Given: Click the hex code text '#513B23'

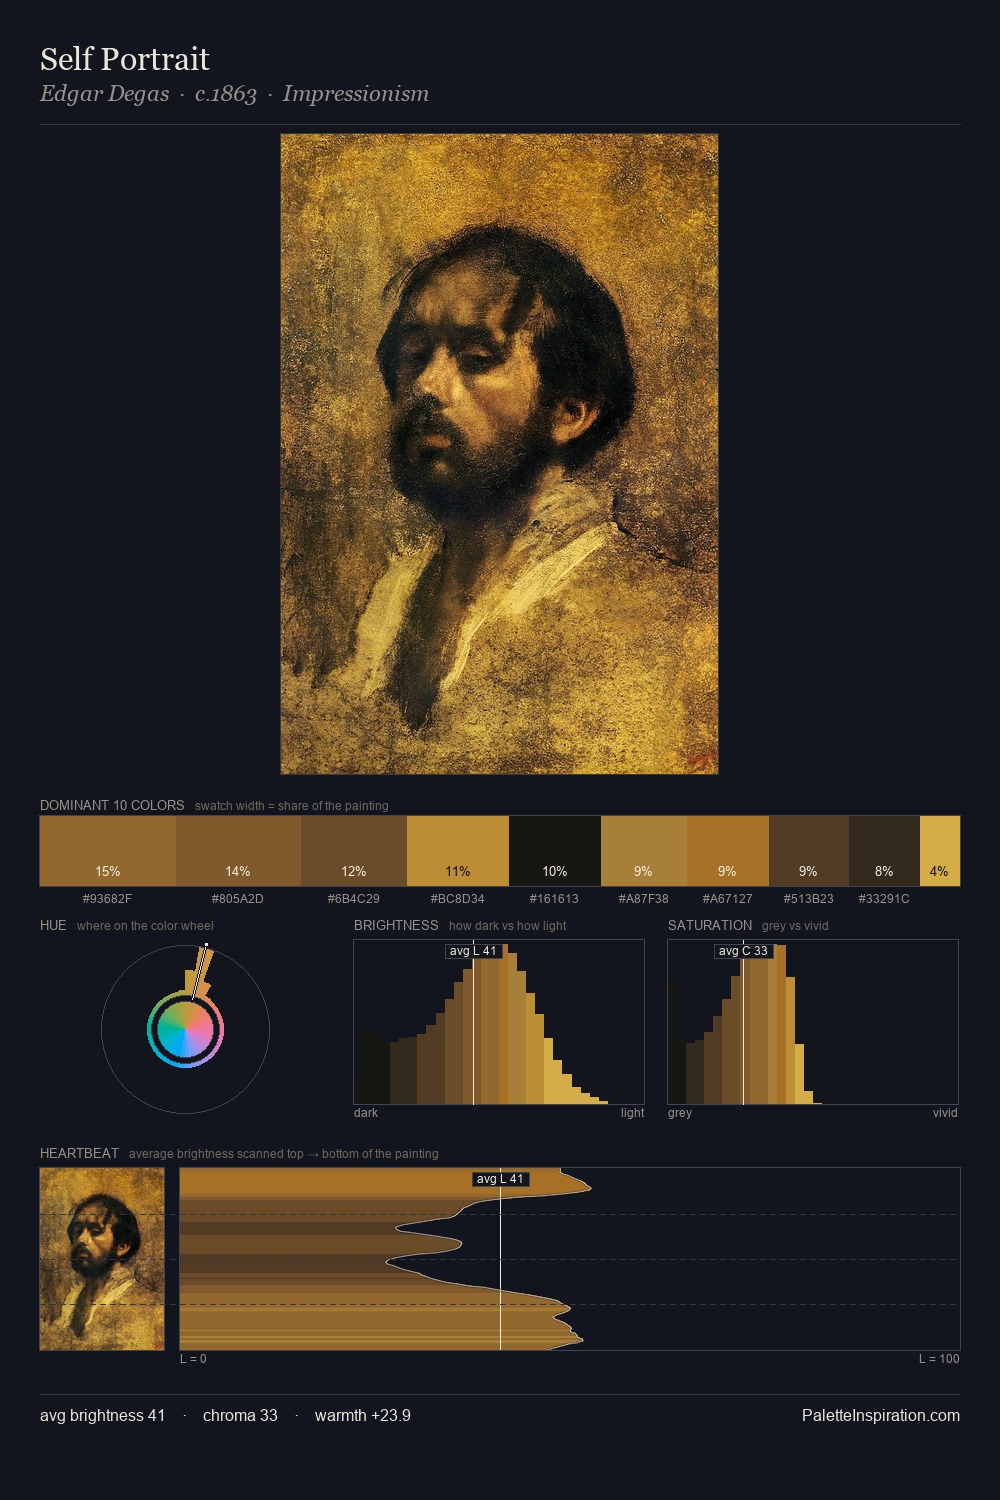Looking at the screenshot, I should [809, 899].
